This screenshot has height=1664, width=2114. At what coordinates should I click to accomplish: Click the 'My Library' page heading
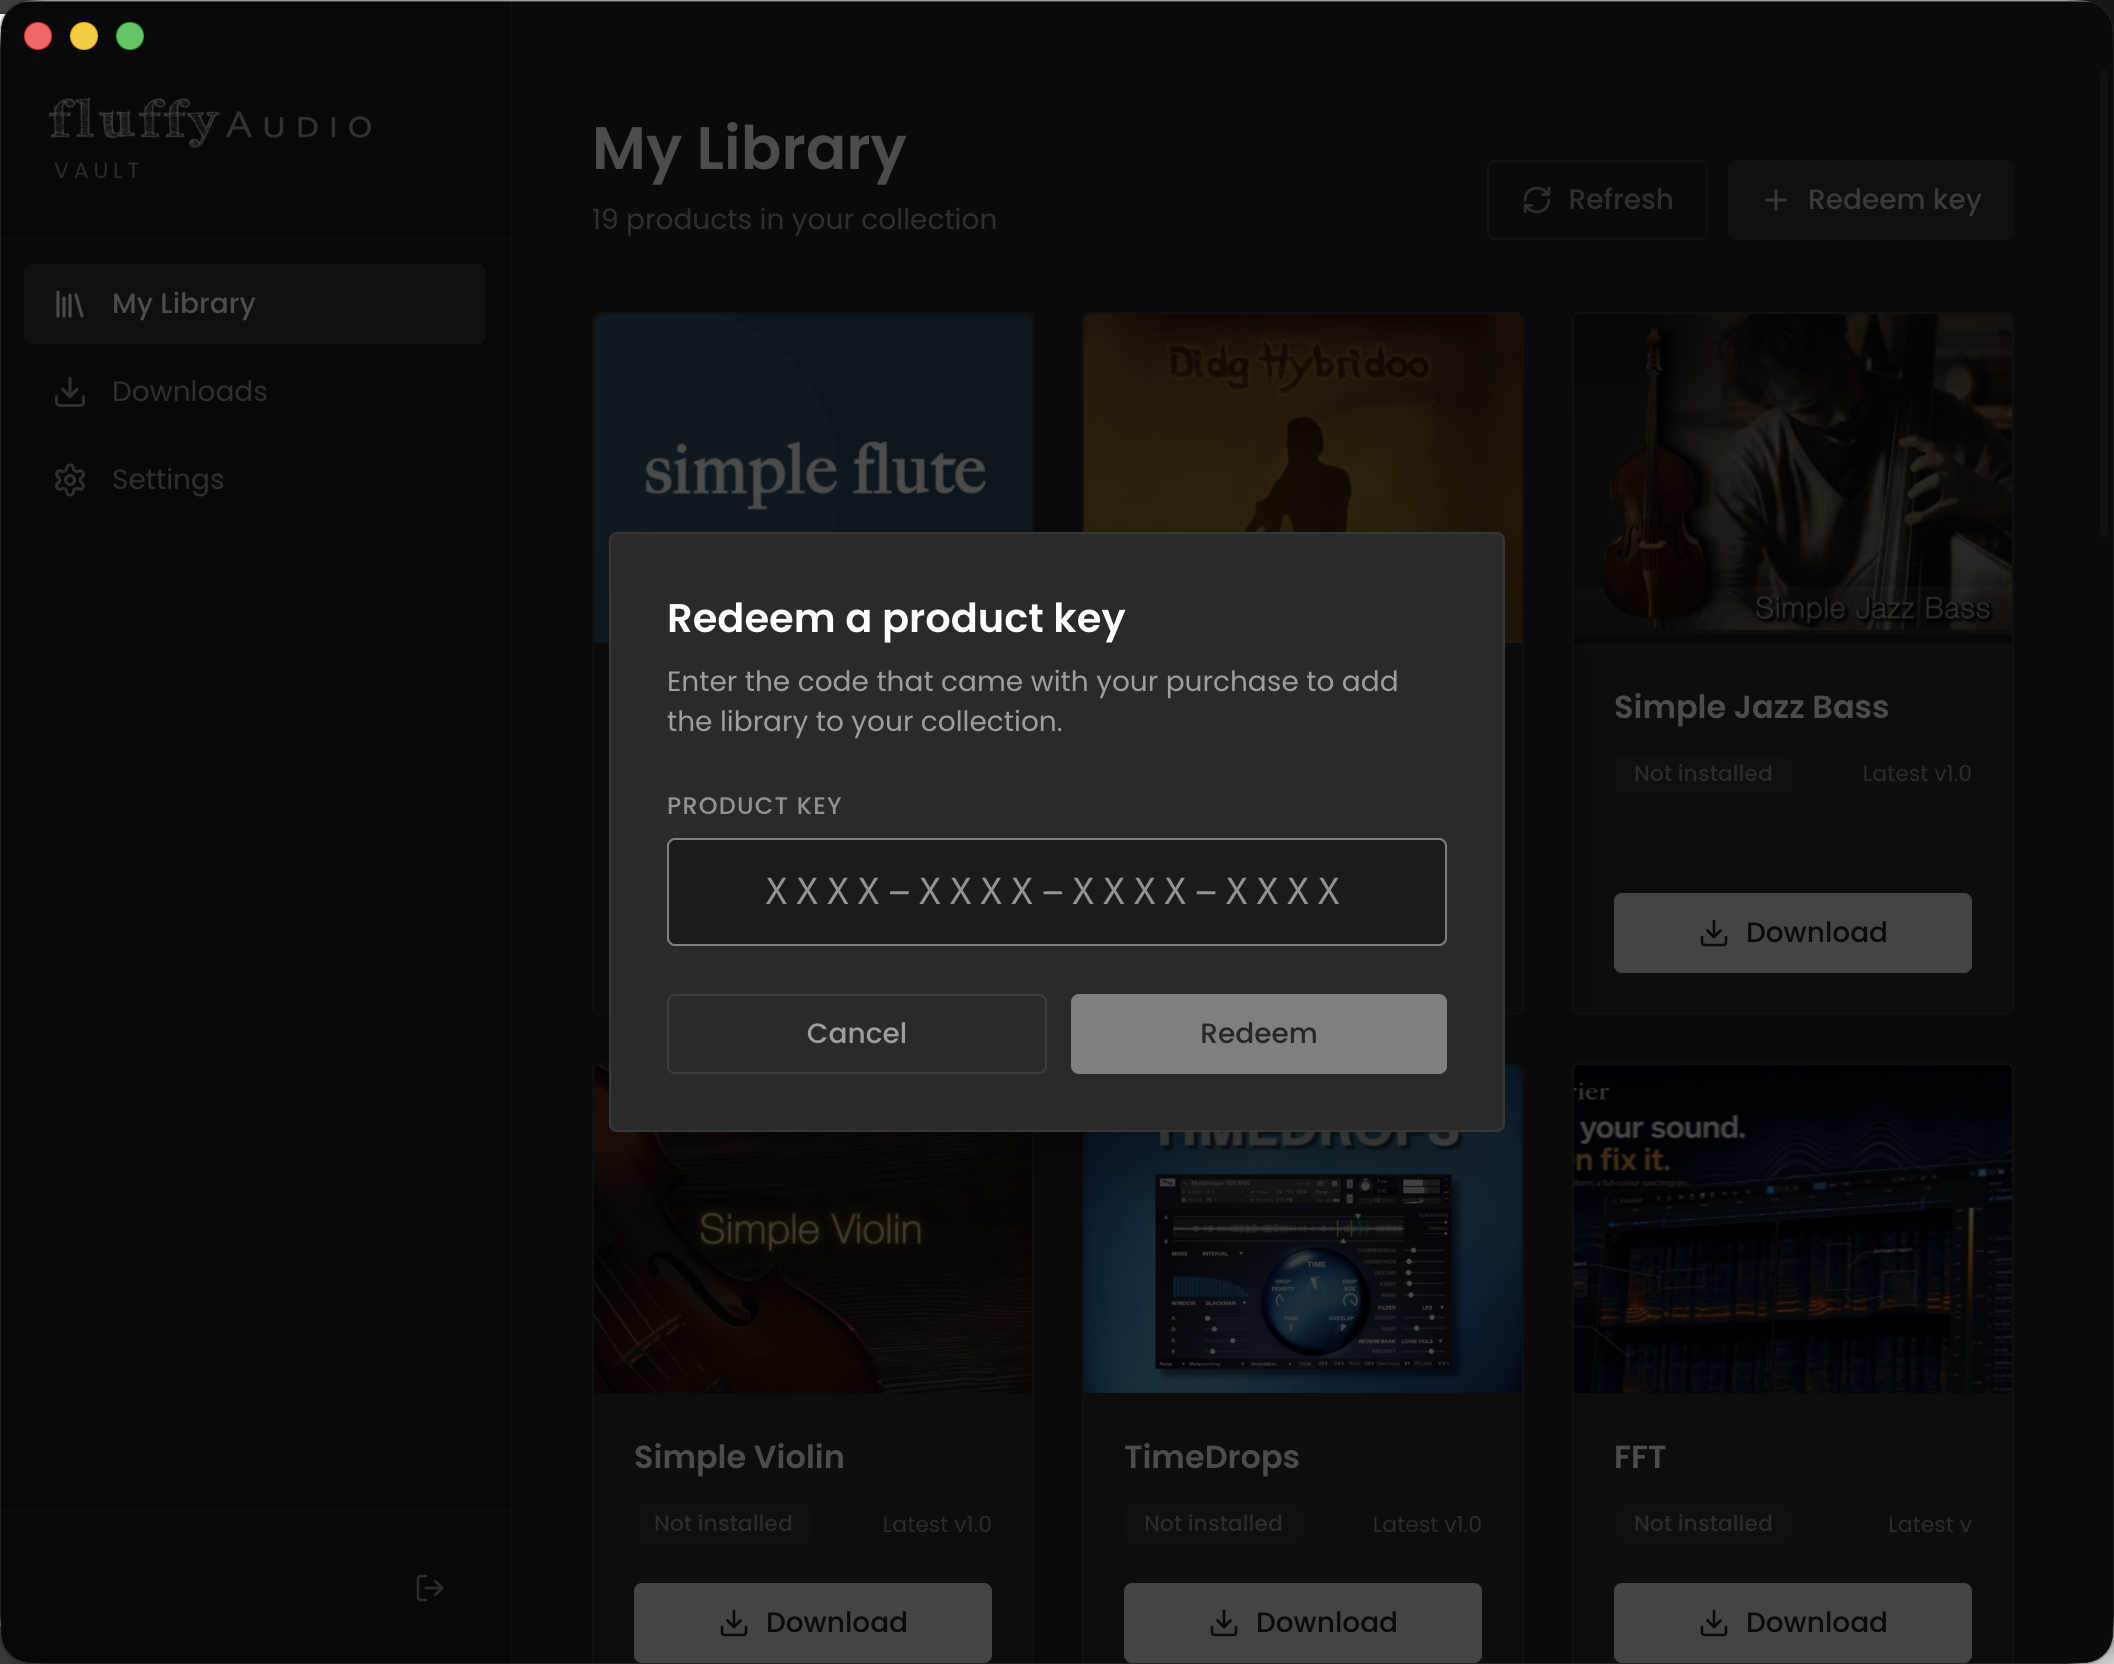click(x=749, y=149)
